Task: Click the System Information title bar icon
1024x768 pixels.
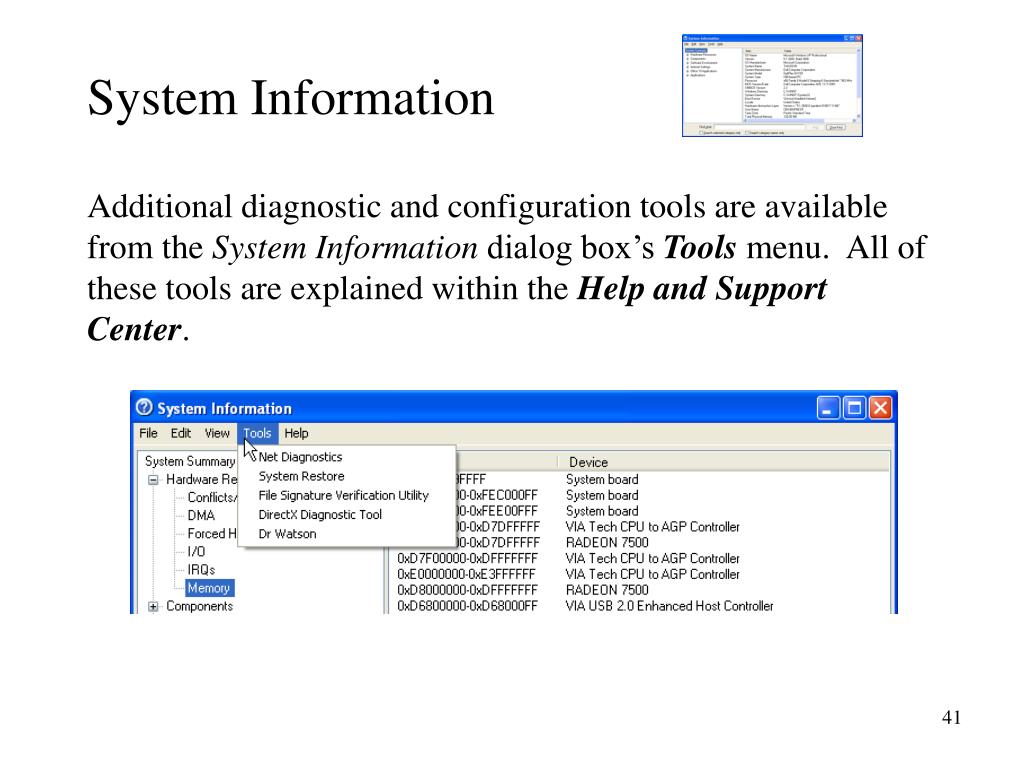Action: coord(144,408)
